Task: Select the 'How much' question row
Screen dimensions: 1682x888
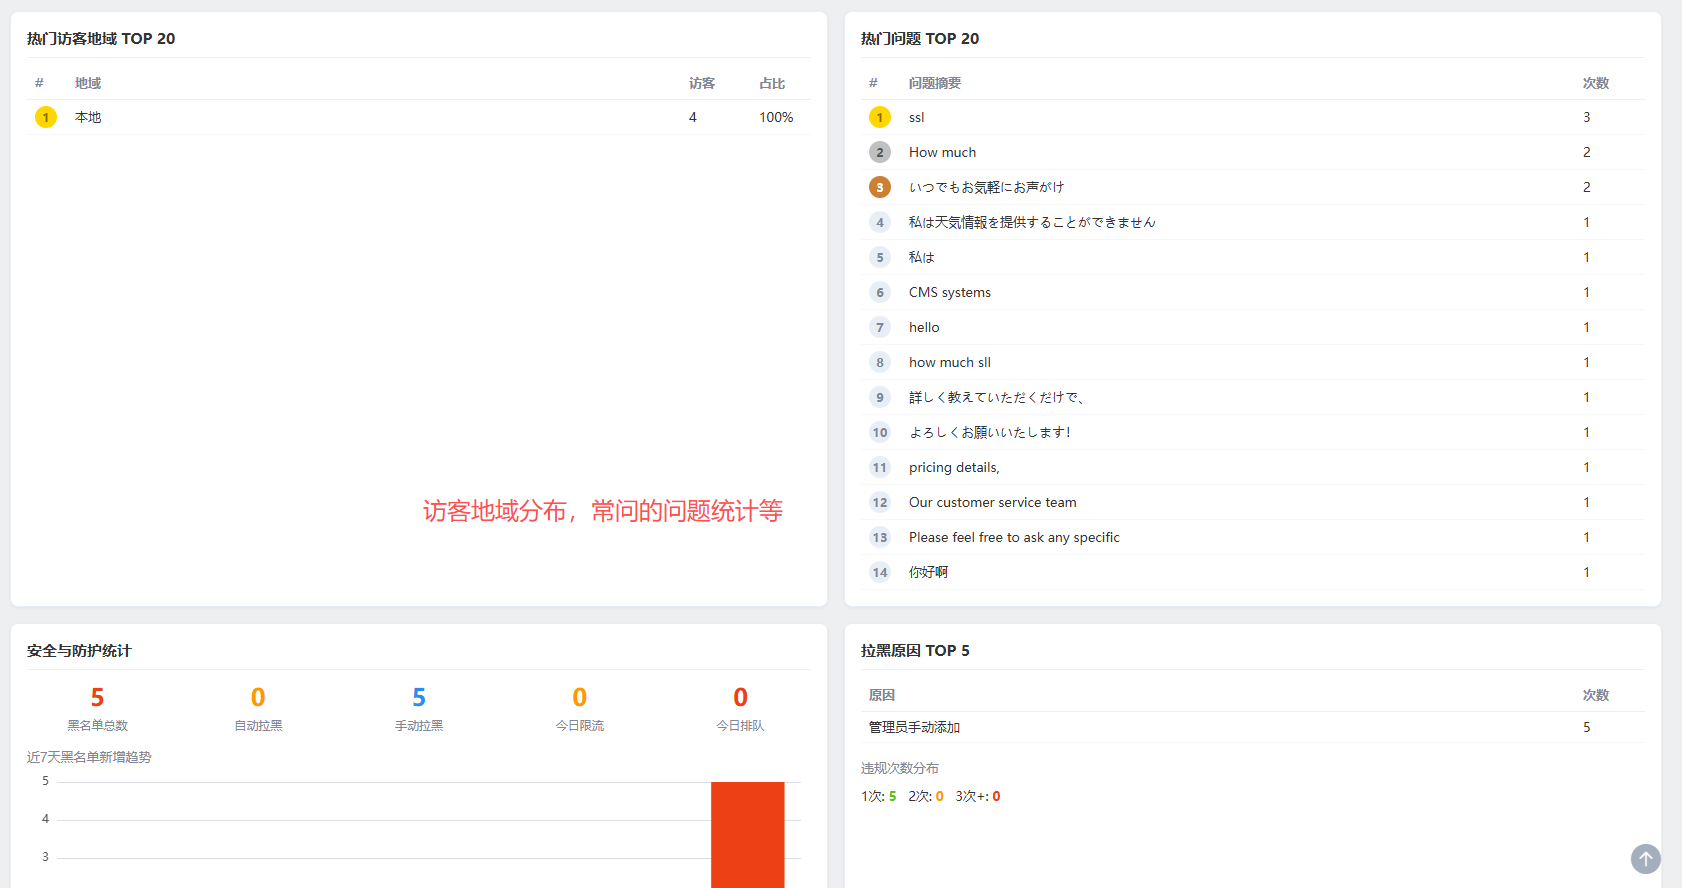Action: pyautogui.click(x=1252, y=152)
